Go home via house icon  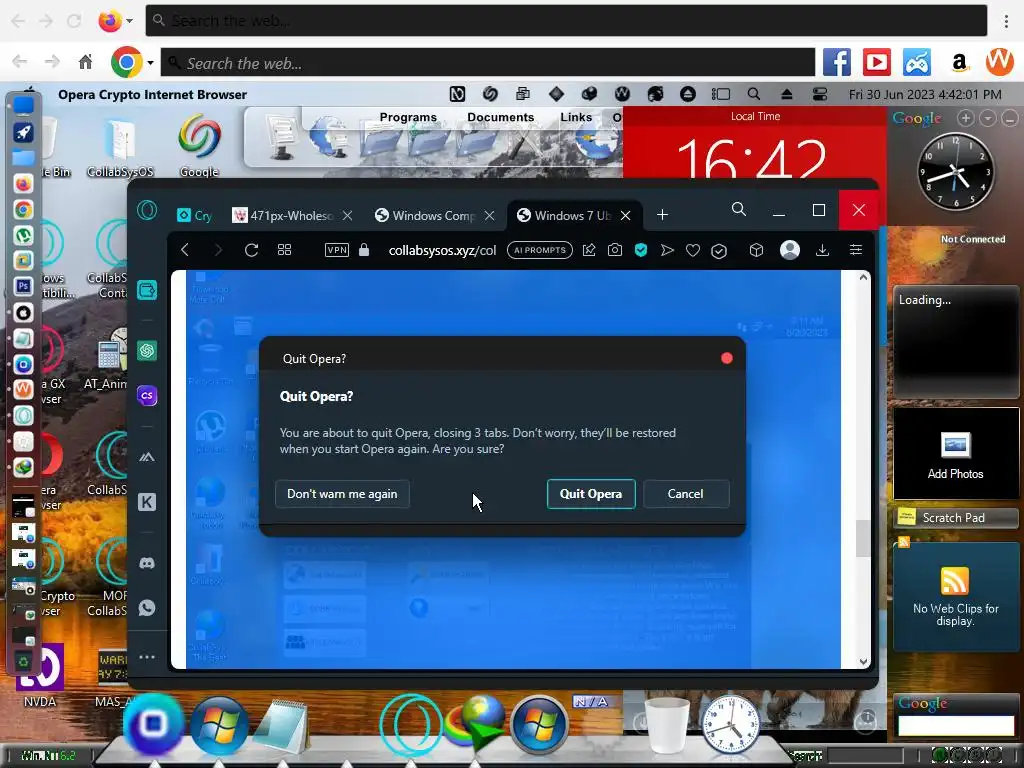pyautogui.click(x=86, y=63)
